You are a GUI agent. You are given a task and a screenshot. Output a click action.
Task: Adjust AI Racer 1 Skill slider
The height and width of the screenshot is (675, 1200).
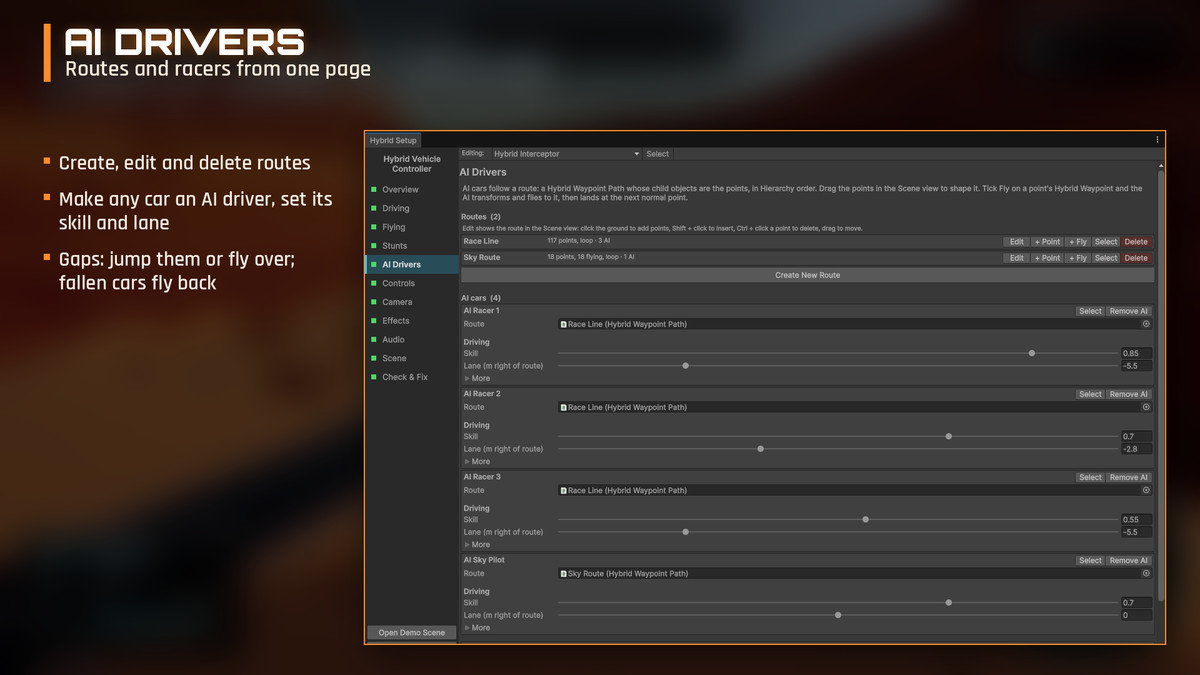[837, 353]
